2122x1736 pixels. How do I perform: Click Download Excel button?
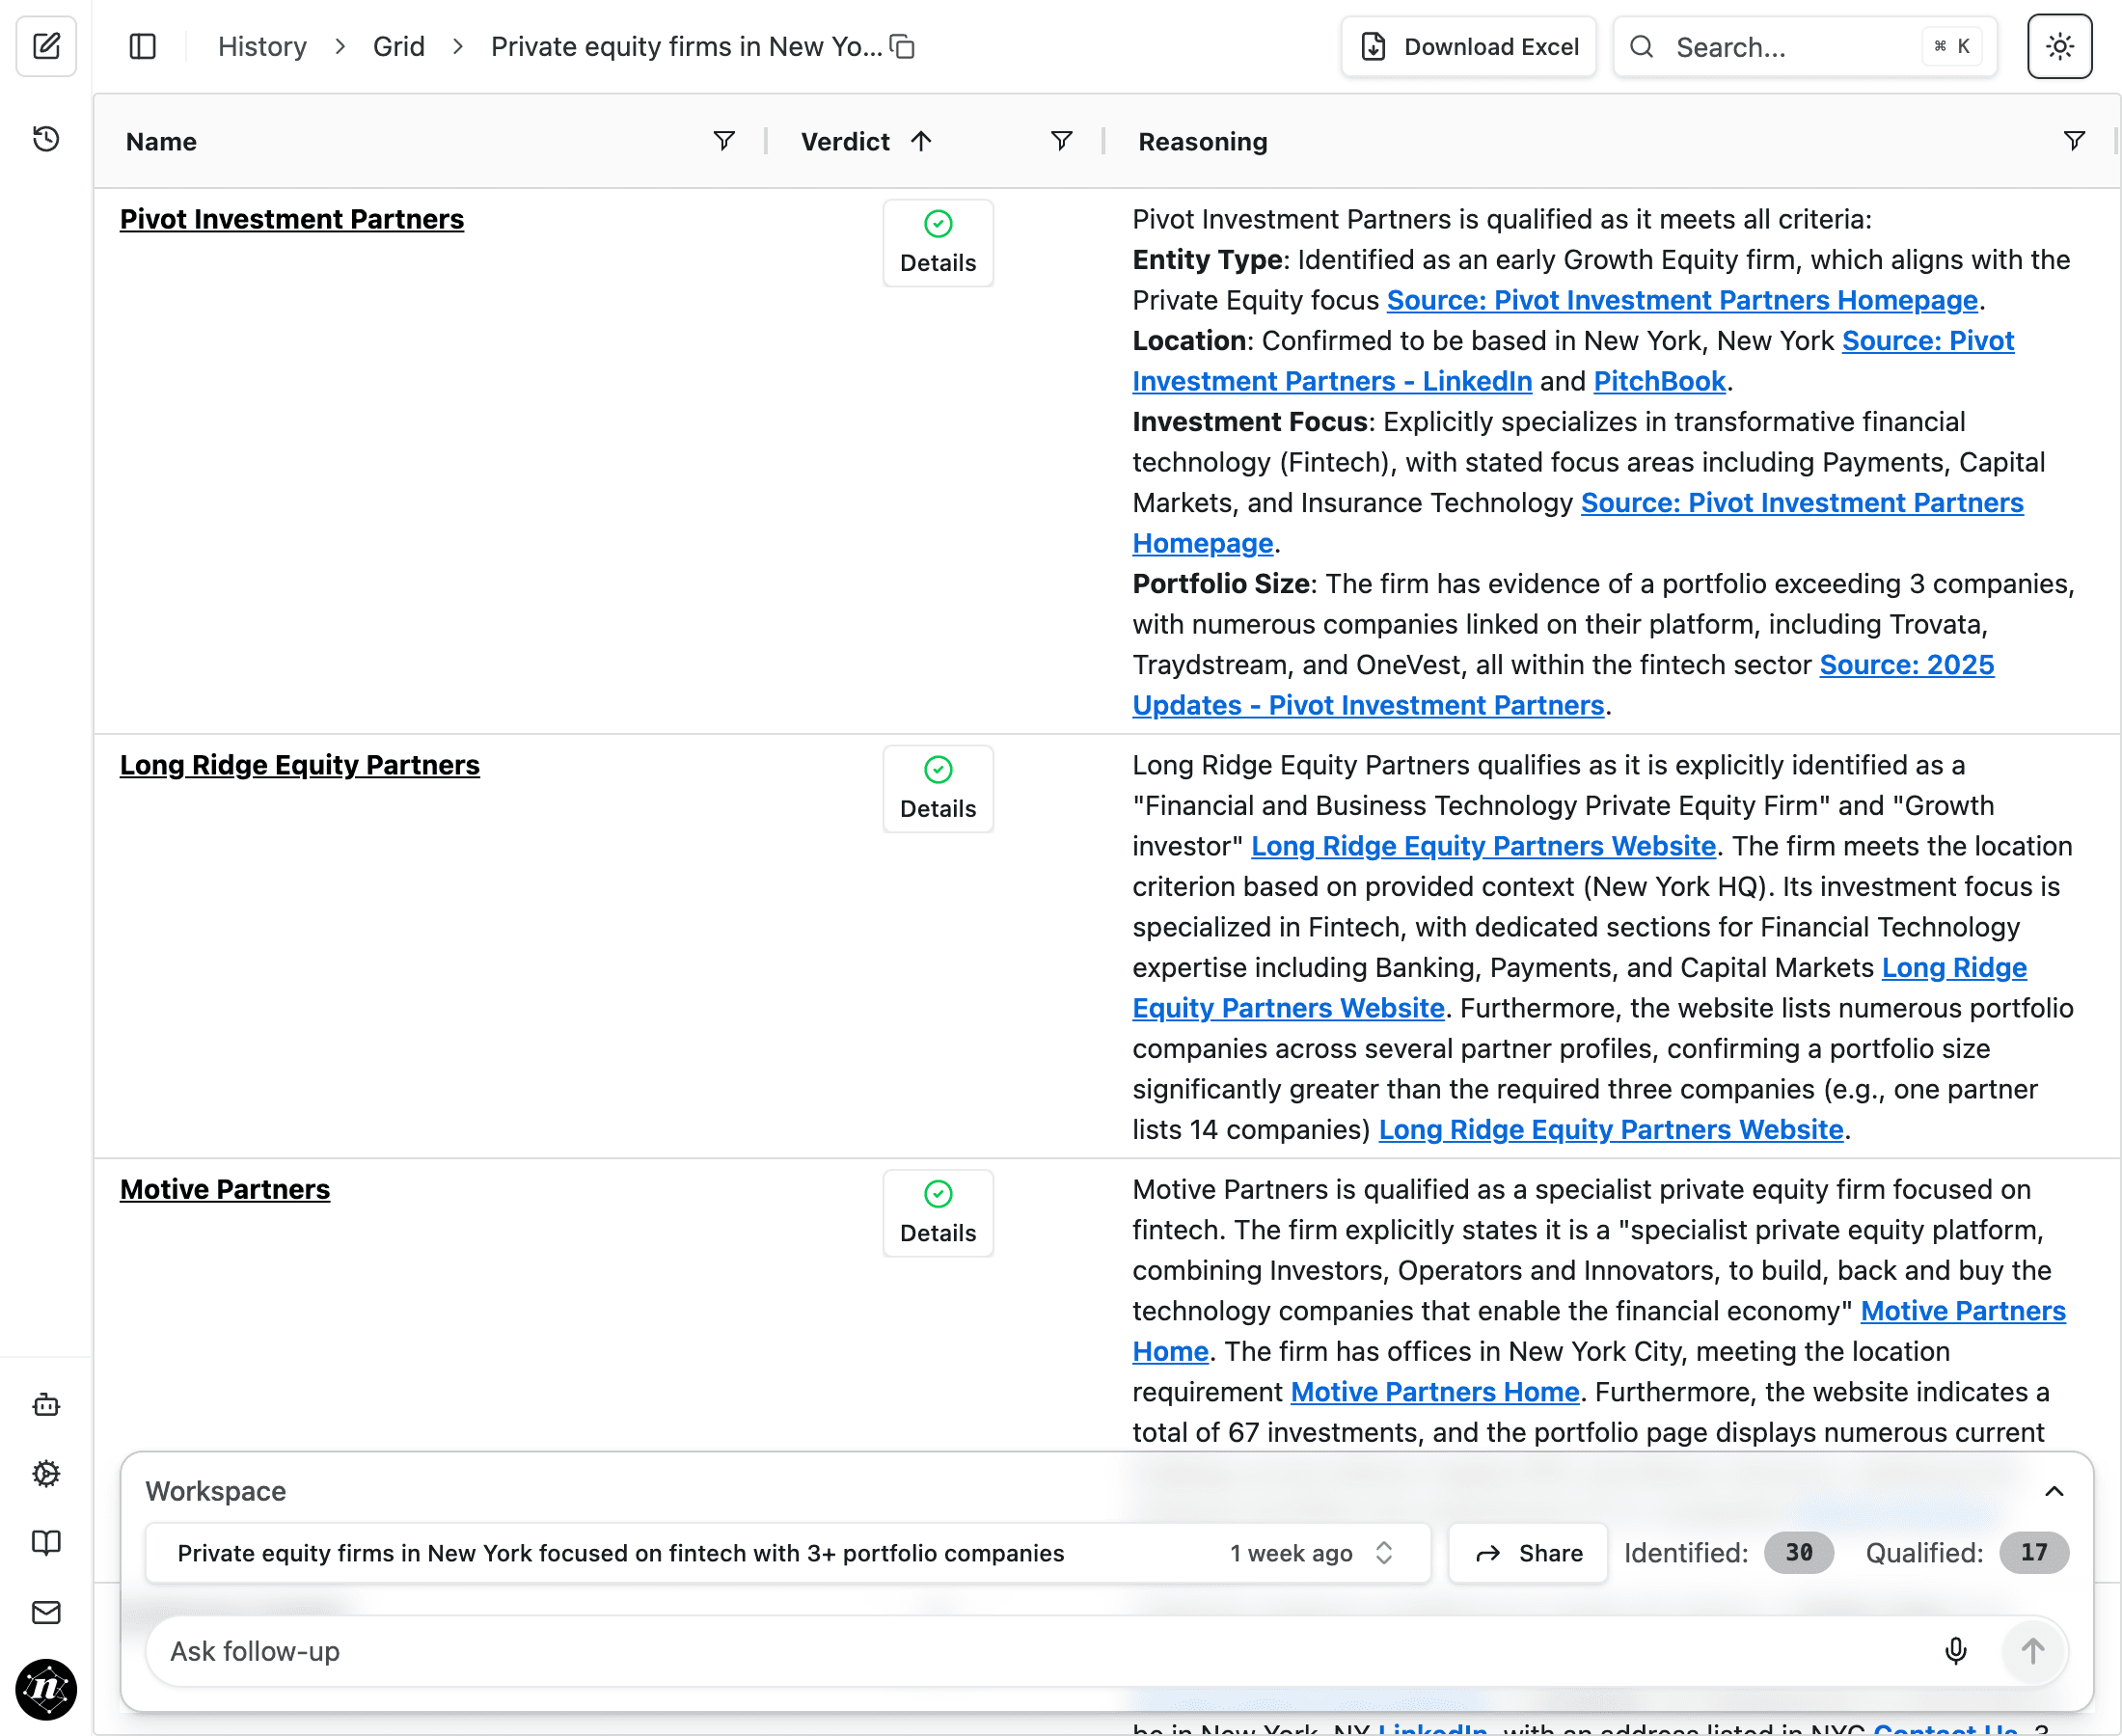pos(1468,46)
